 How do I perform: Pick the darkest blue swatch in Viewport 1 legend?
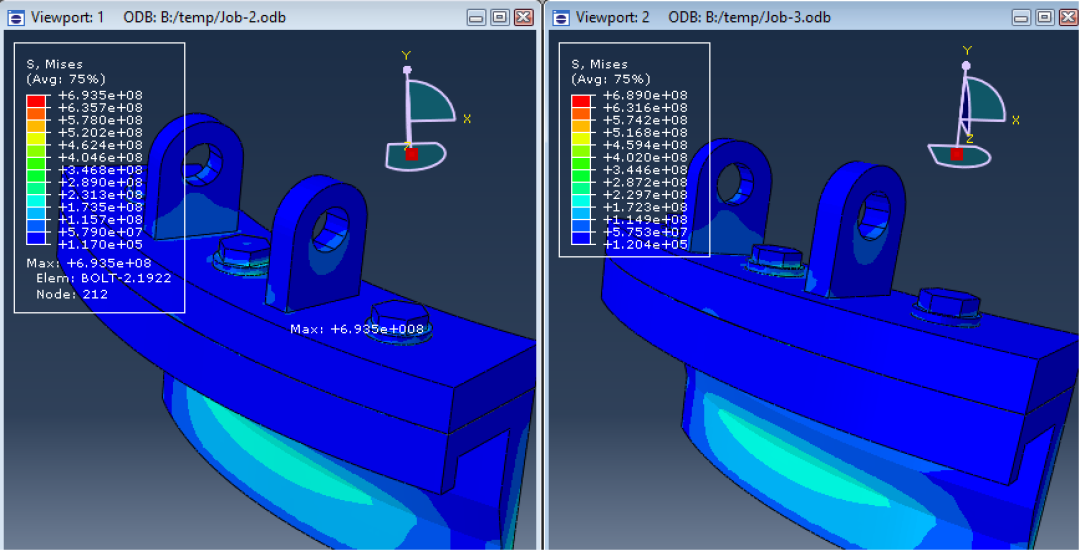pyautogui.click(x=36, y=238)
